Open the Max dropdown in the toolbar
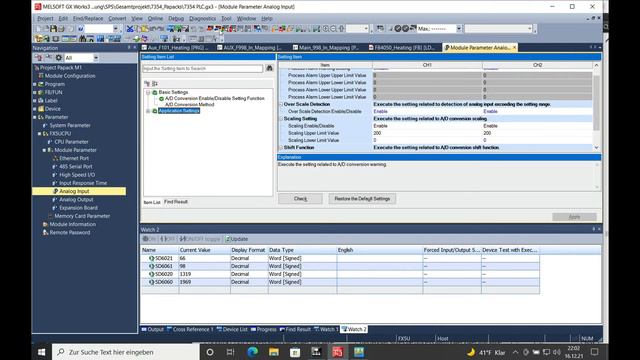The image size is (640, 360). coord(459,29)
